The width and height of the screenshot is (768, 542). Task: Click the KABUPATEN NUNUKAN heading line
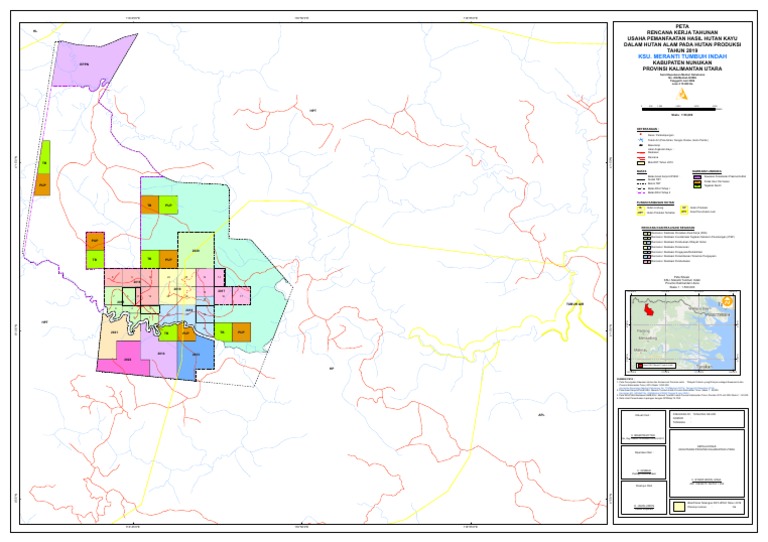pos(682,63)
